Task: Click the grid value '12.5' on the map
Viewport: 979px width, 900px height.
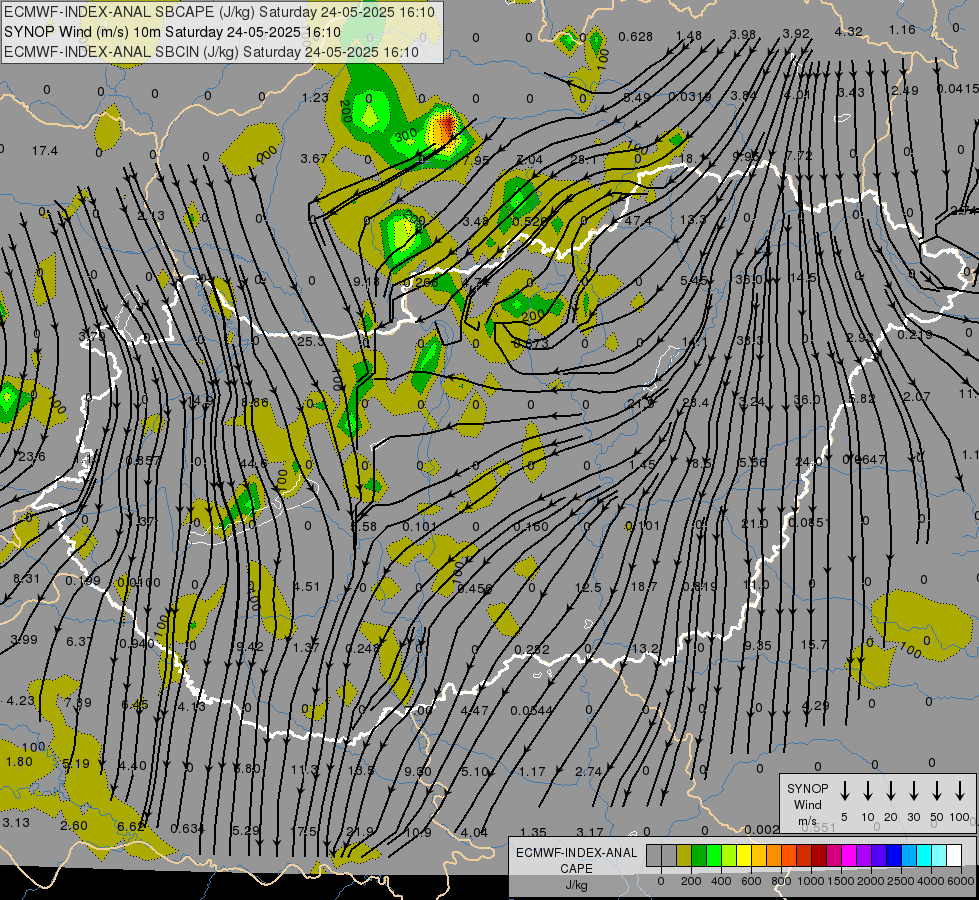Action: (x=588, y=587)
